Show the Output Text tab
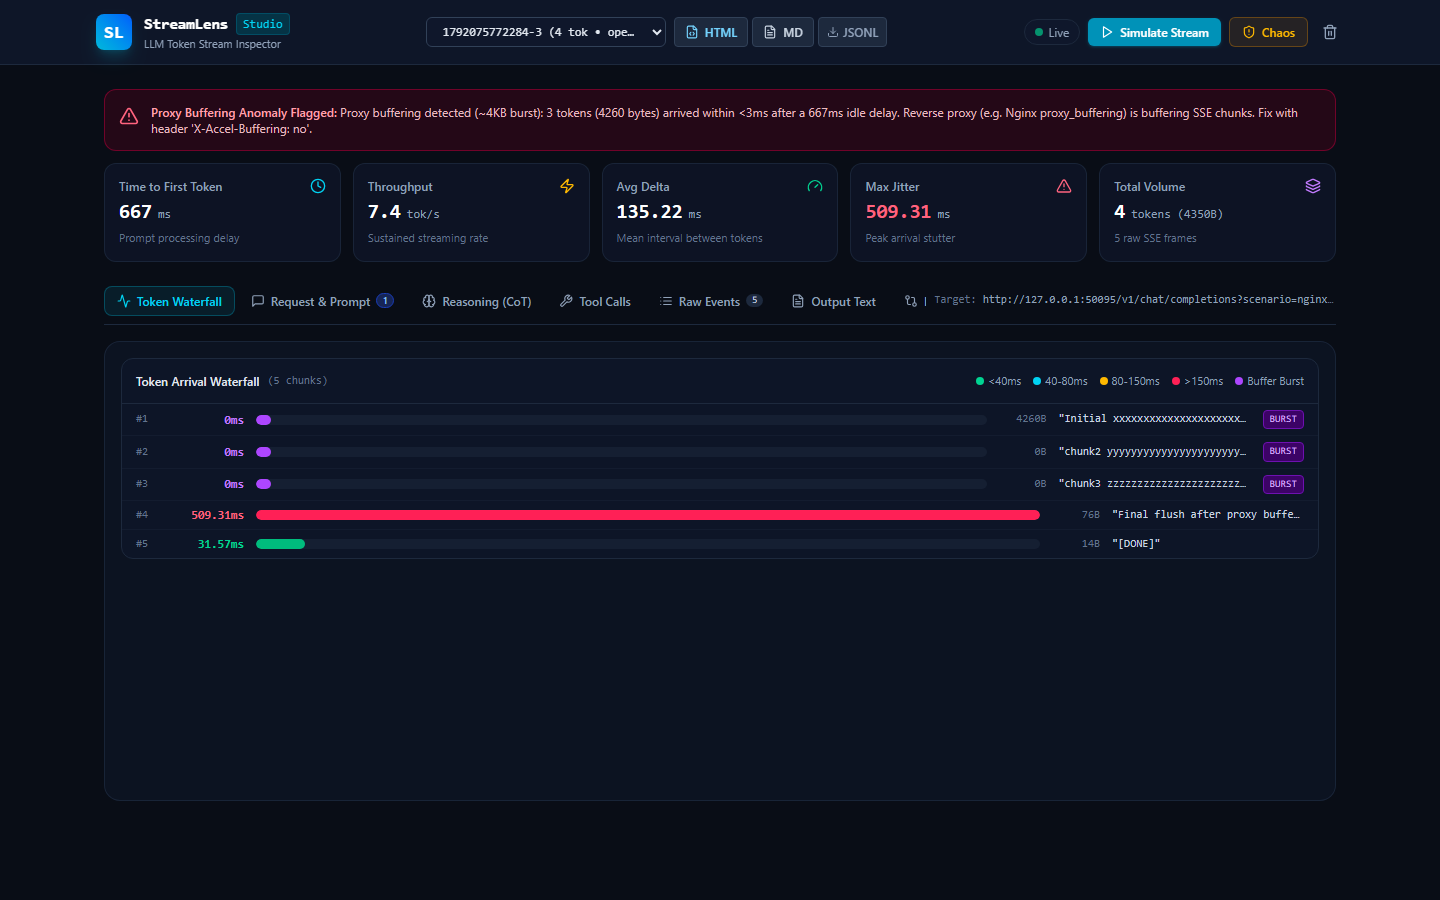This screenshot has height=900, width=1440. pyautogui.click(x=834, y=301)
